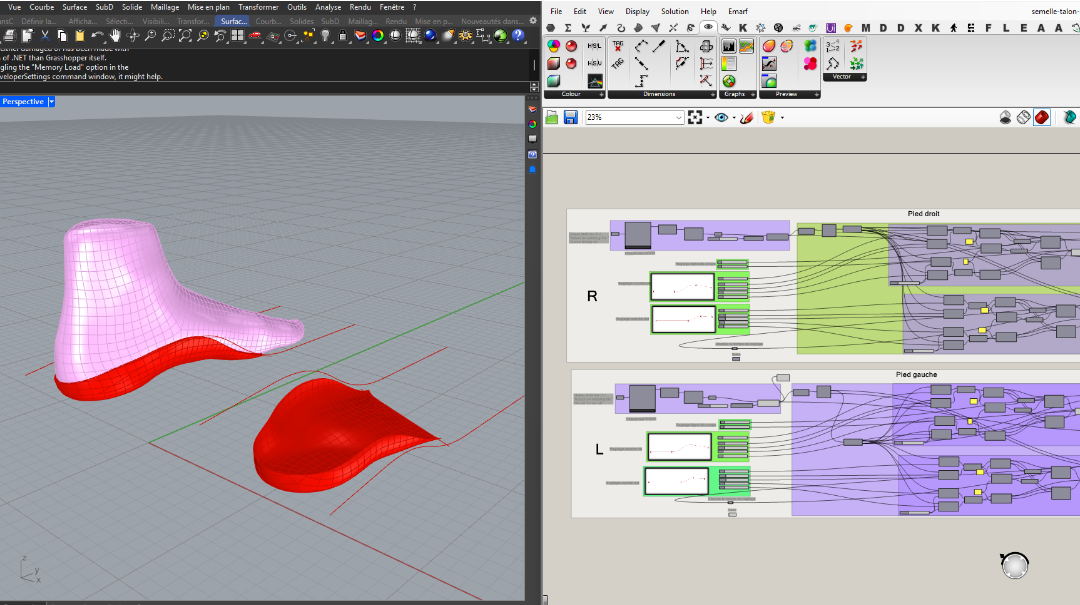The image size is (1080, 605).
Task: Expand the 23% zoom level combo box
Action: (679, 117)
